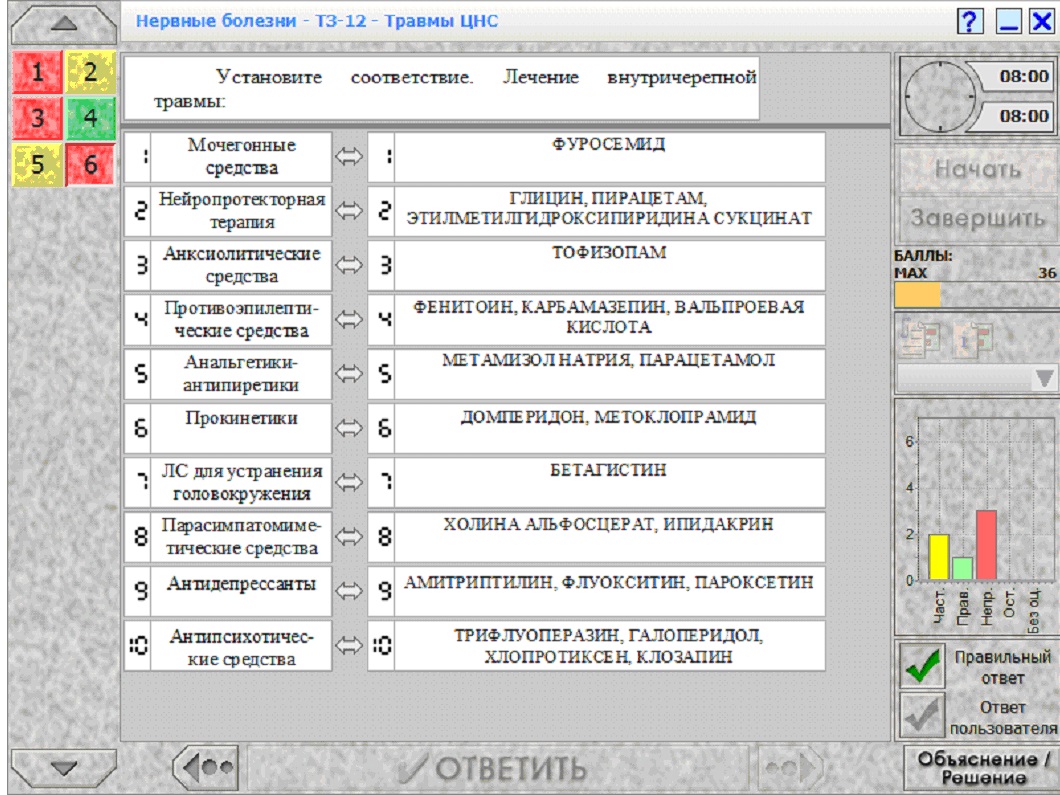Screen dimensions: 1060x795
Task: Select the АМИТРИПТИЛИН, ФЛУОКСИТИН, ПАРОКСЕТИН cell
Action: pyautogui.click(x=609, y=591)
